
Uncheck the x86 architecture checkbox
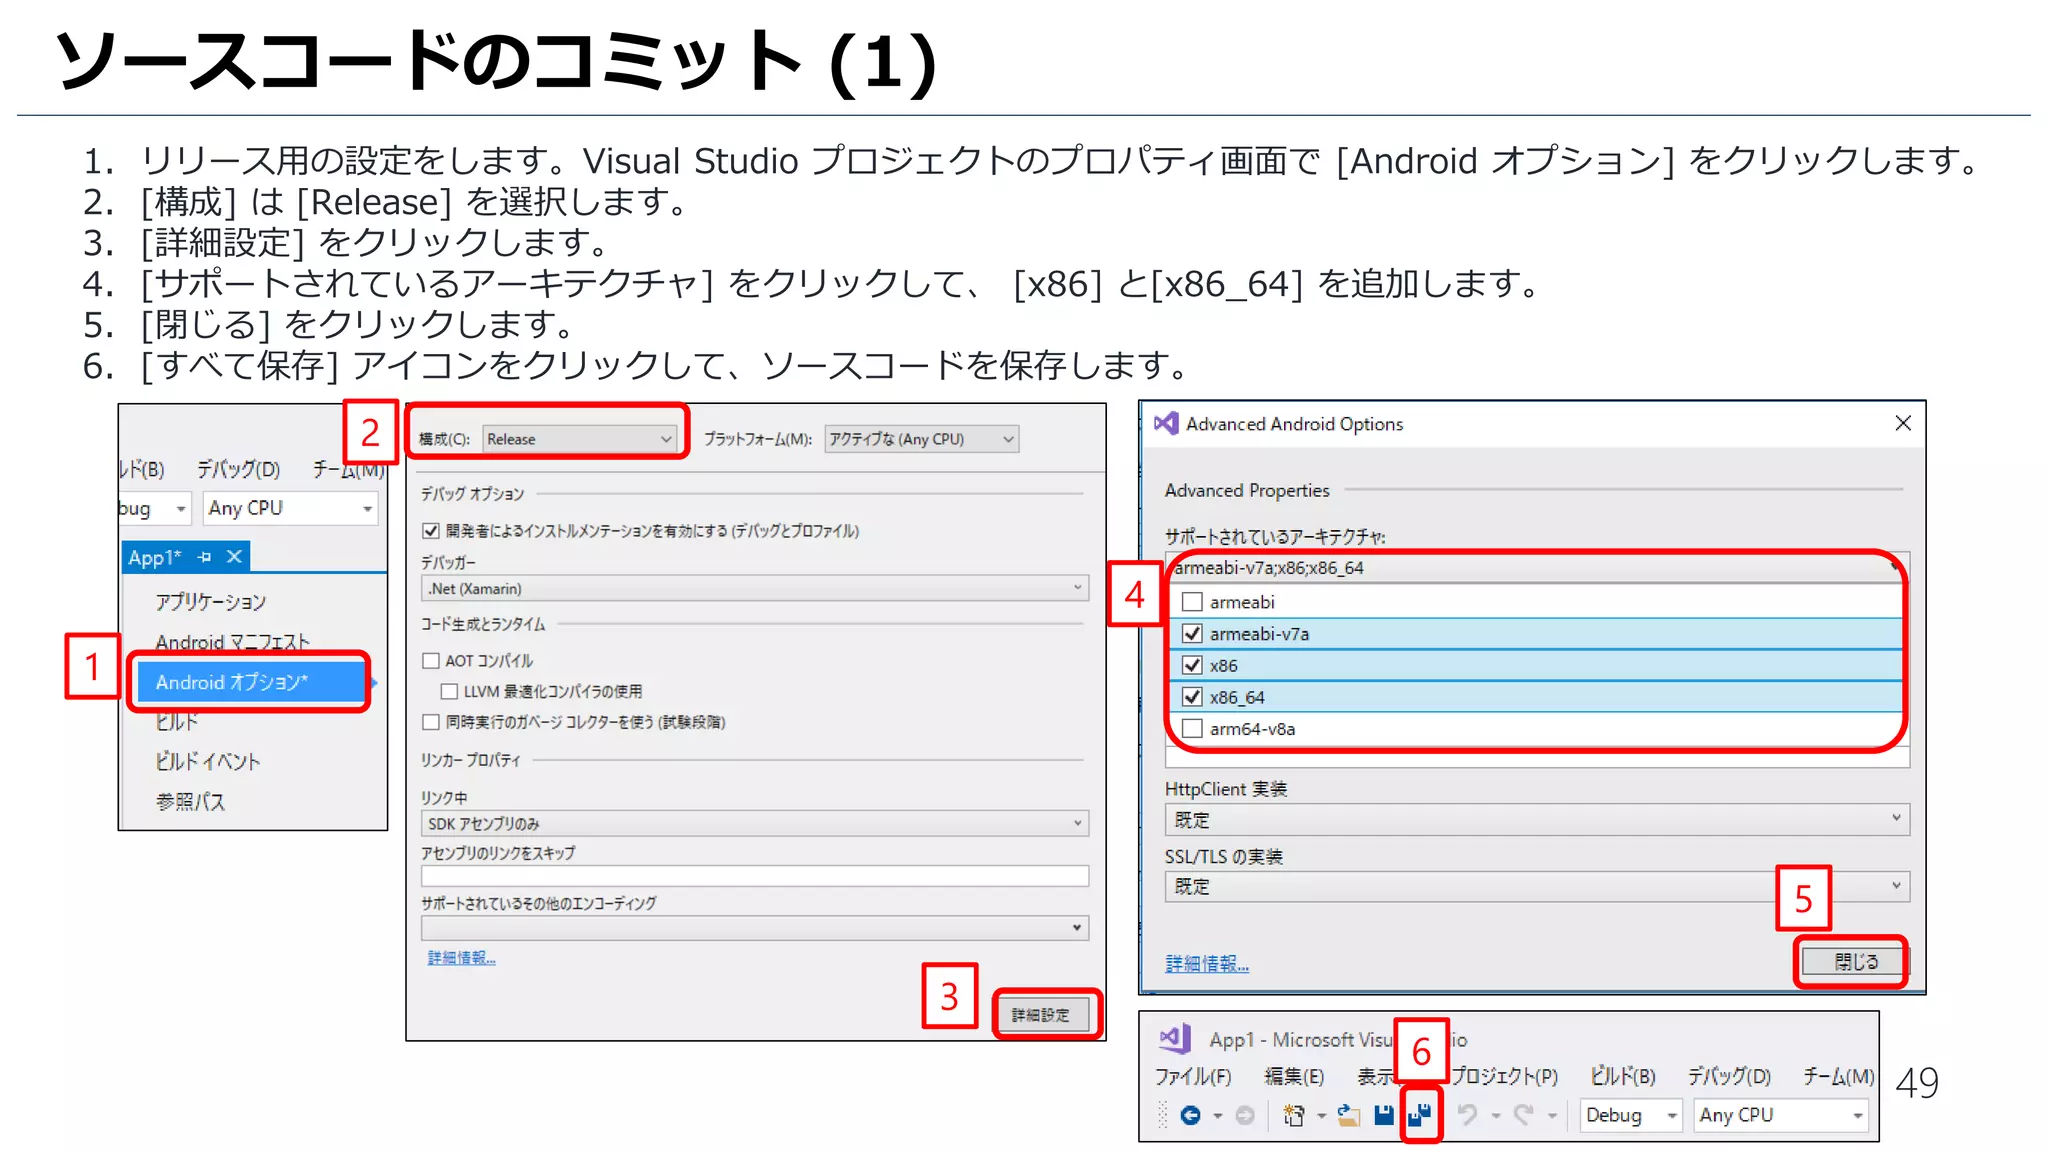coord(1191,665)
